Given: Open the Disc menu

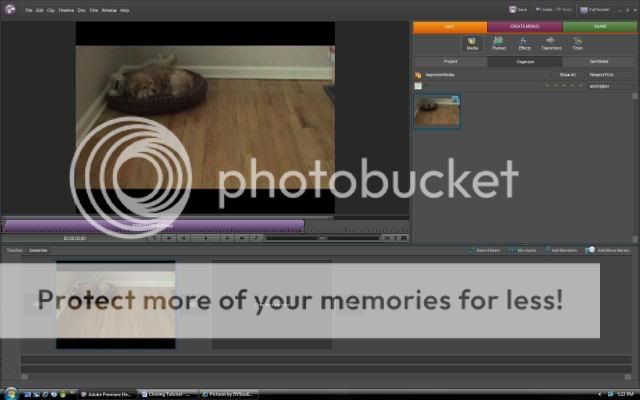Looking at the screenshot, I should click(82, 10).
